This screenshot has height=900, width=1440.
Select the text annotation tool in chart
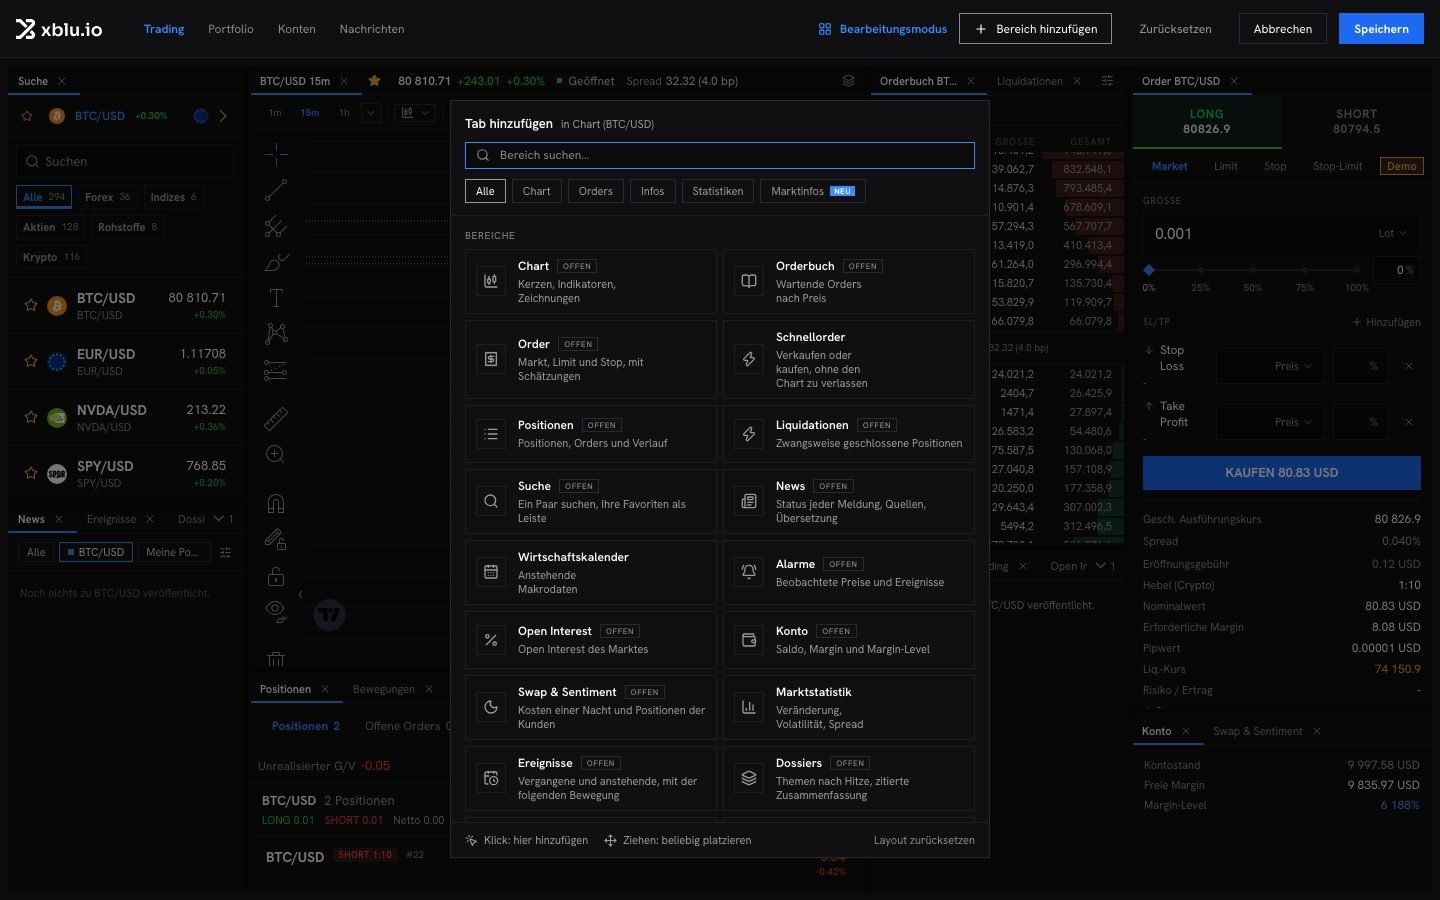click(x=276, y=298)
